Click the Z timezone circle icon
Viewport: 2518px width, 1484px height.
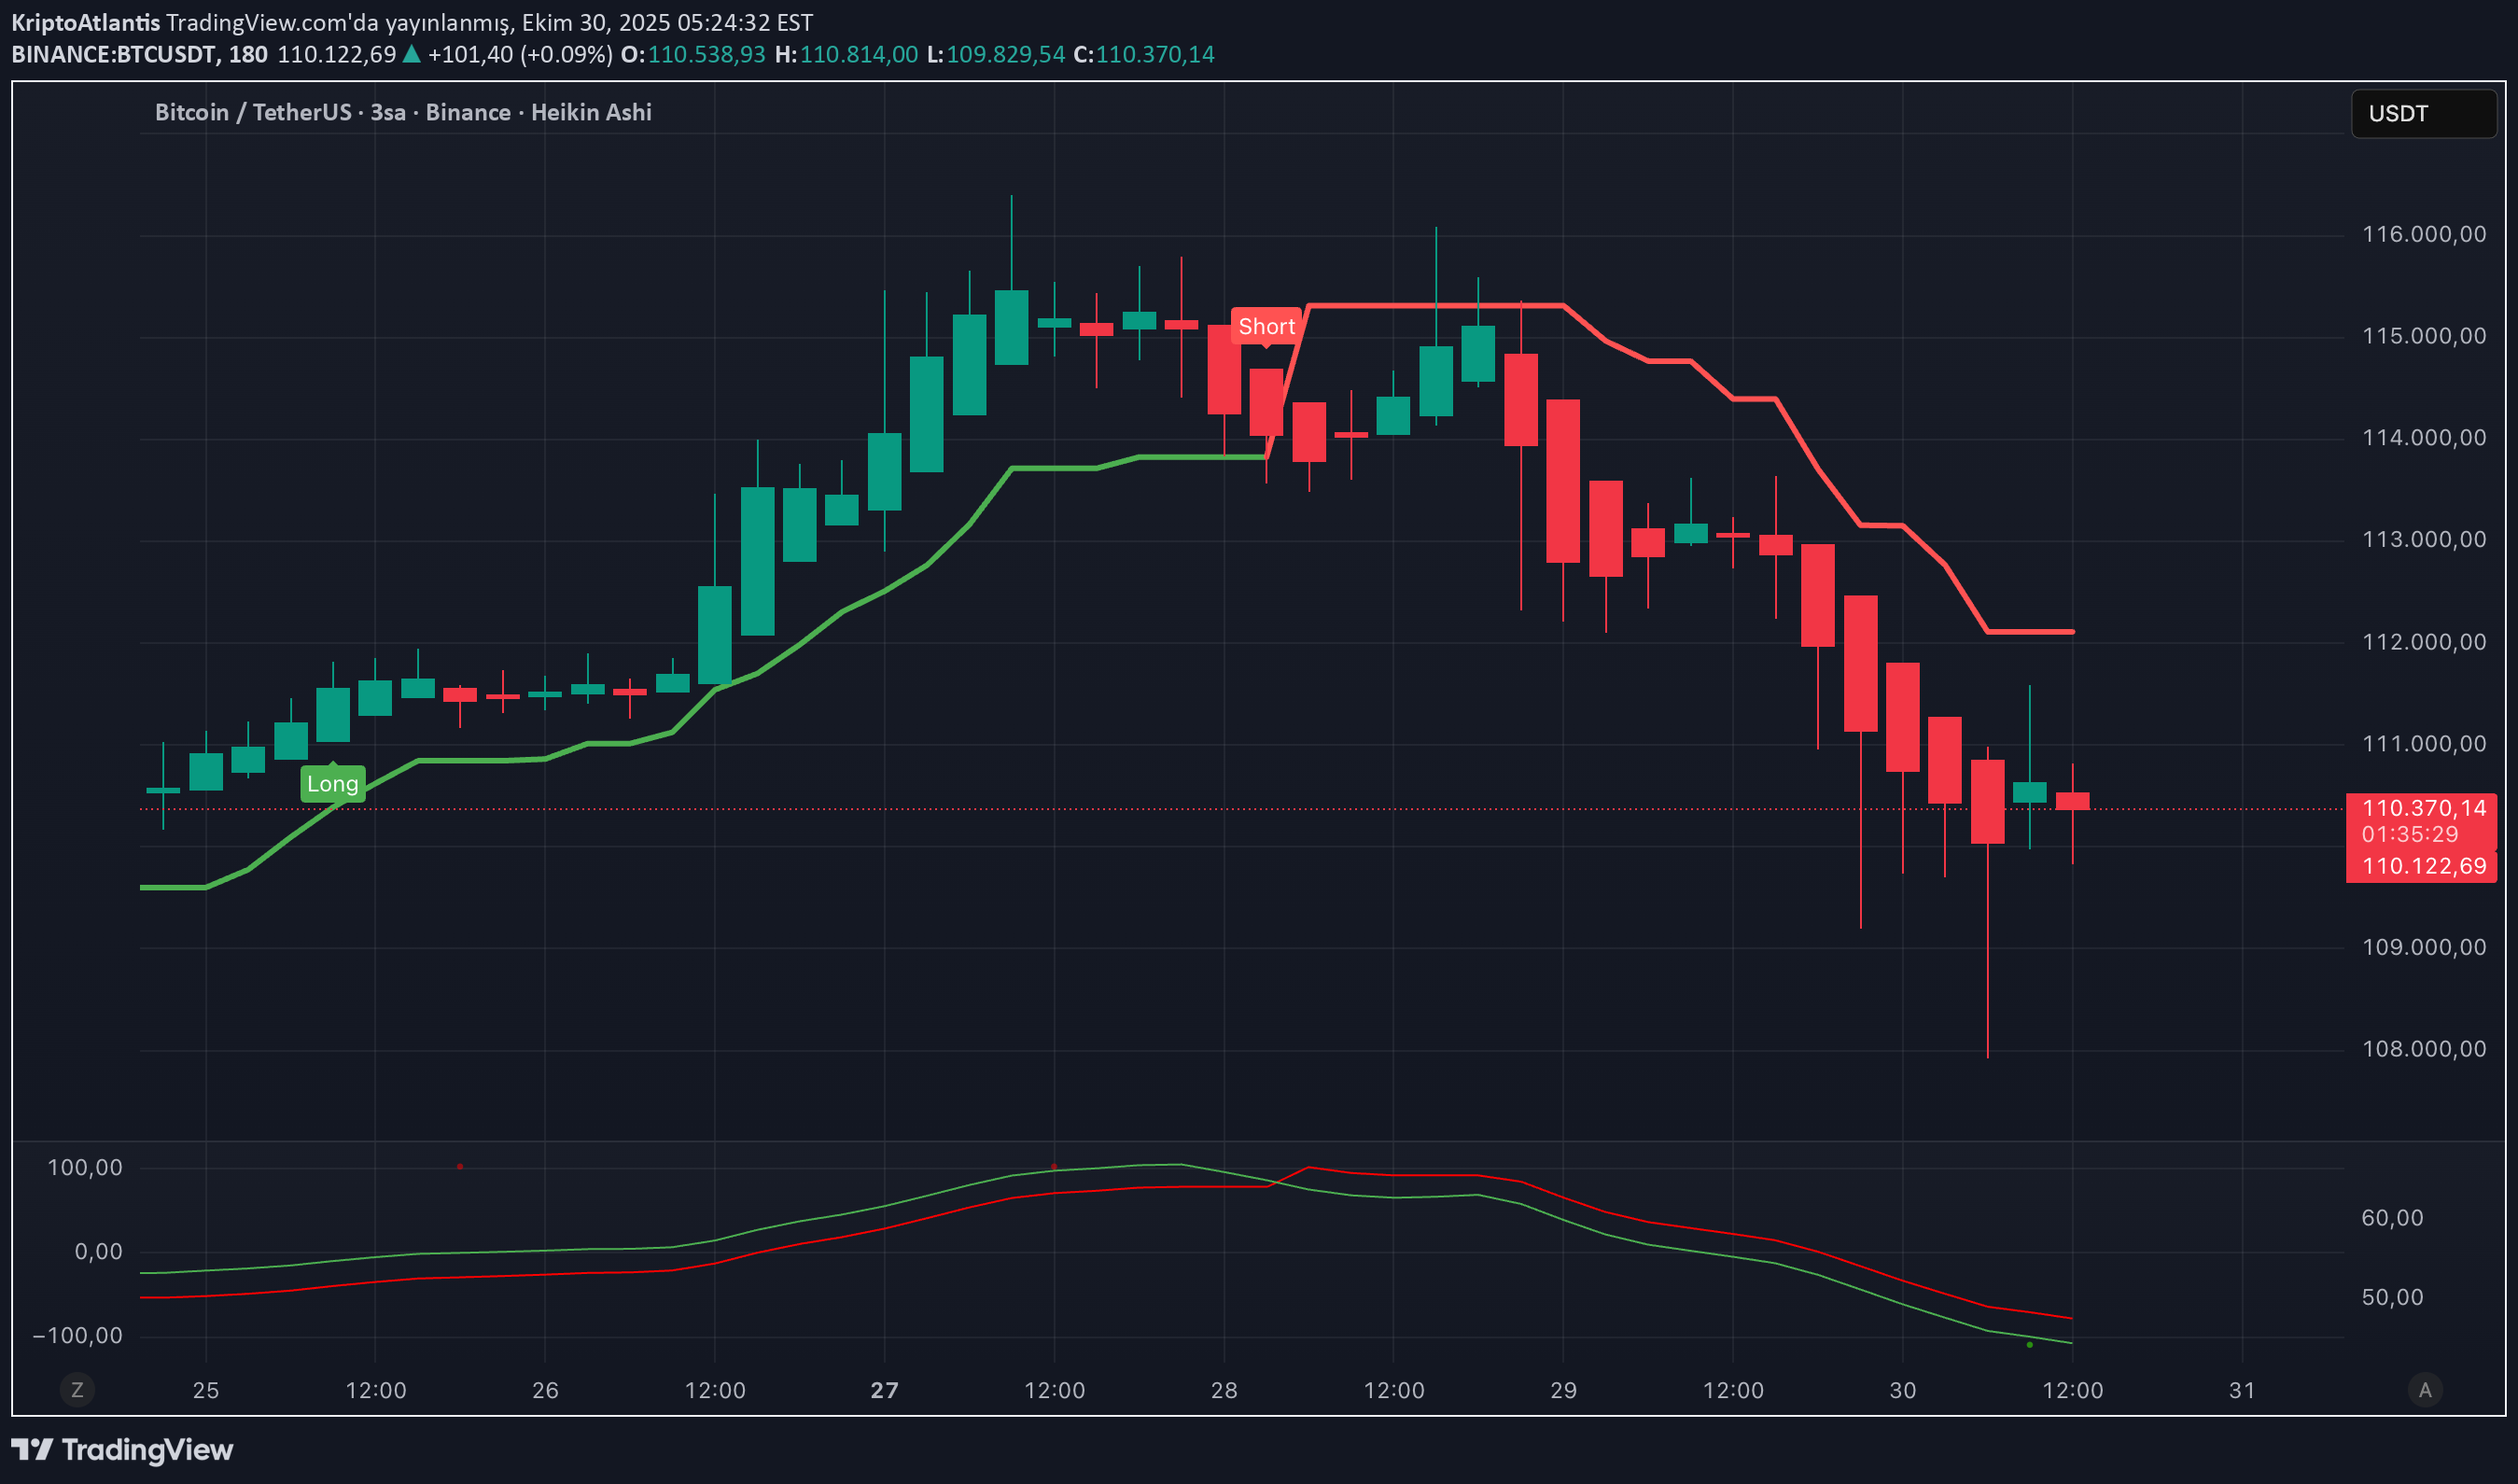click(x=77, y=1389)
